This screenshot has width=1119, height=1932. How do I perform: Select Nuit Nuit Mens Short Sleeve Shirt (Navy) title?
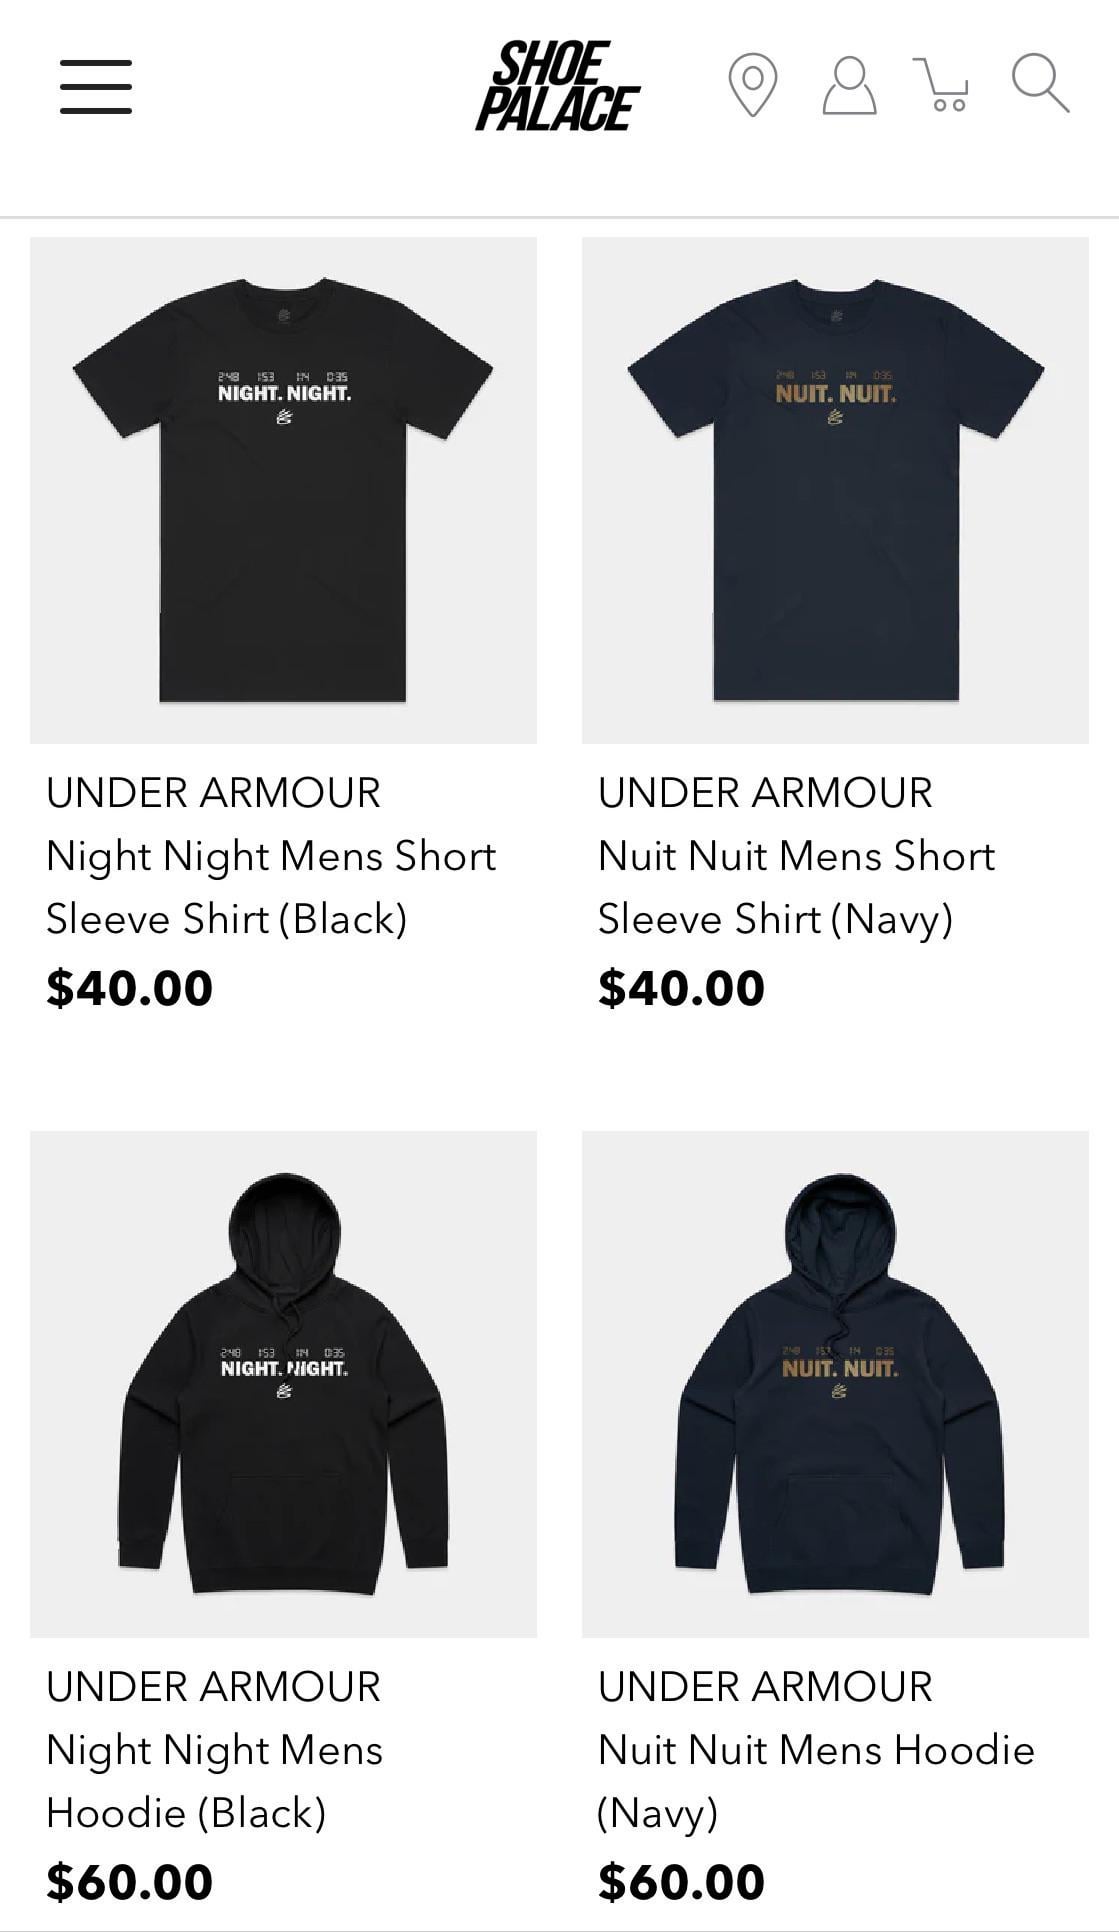[x=796, y=888]
